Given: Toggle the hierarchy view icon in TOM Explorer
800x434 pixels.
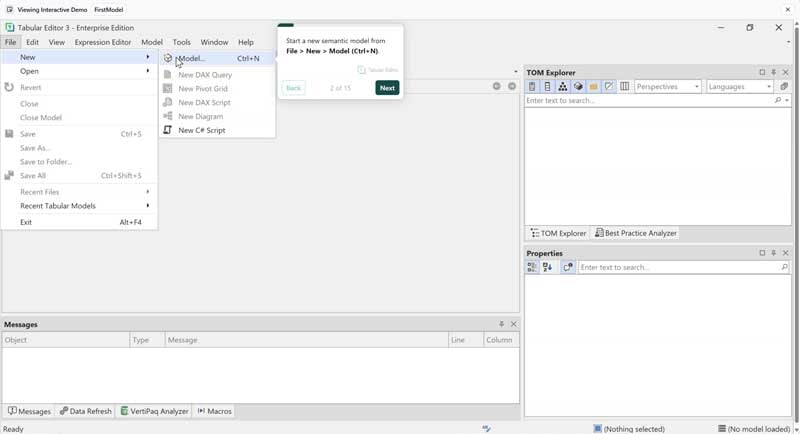Looking at the screenshot, I should click(563, 87).
